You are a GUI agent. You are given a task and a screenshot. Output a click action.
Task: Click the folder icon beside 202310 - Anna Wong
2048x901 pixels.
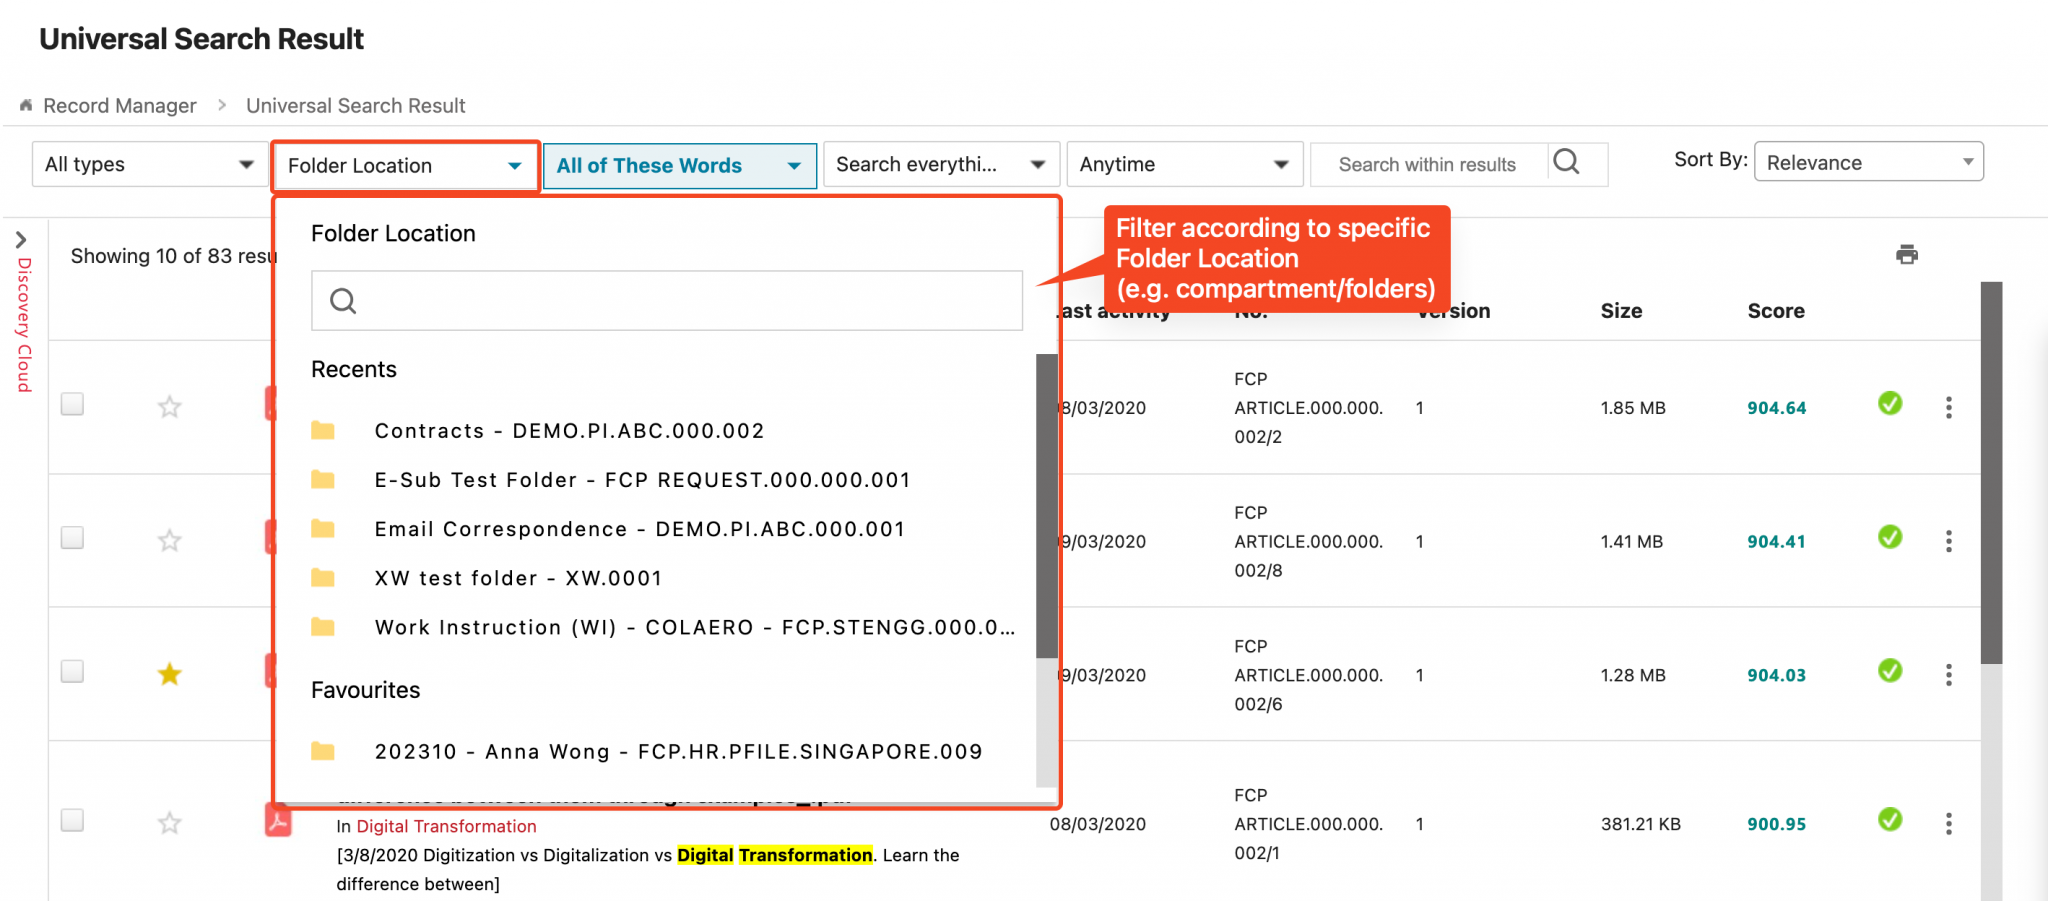(323, 751)
